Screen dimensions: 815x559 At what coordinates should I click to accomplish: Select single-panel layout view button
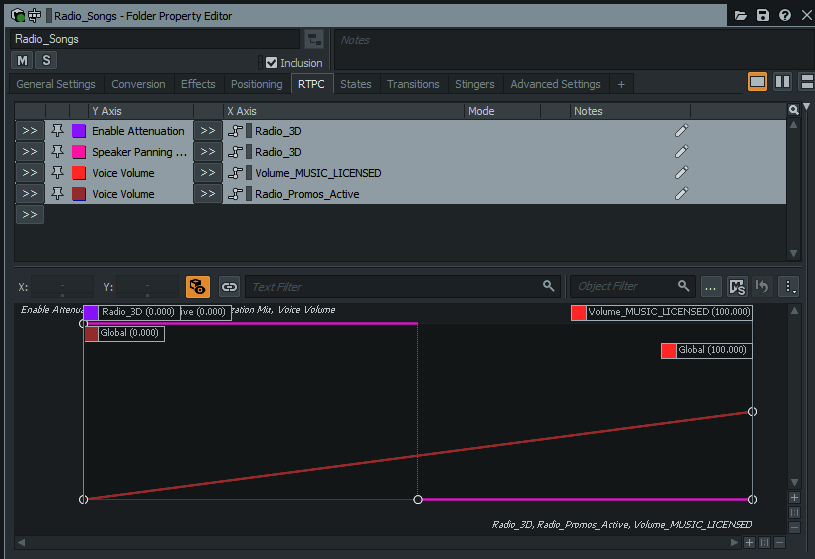click(757, 82)
